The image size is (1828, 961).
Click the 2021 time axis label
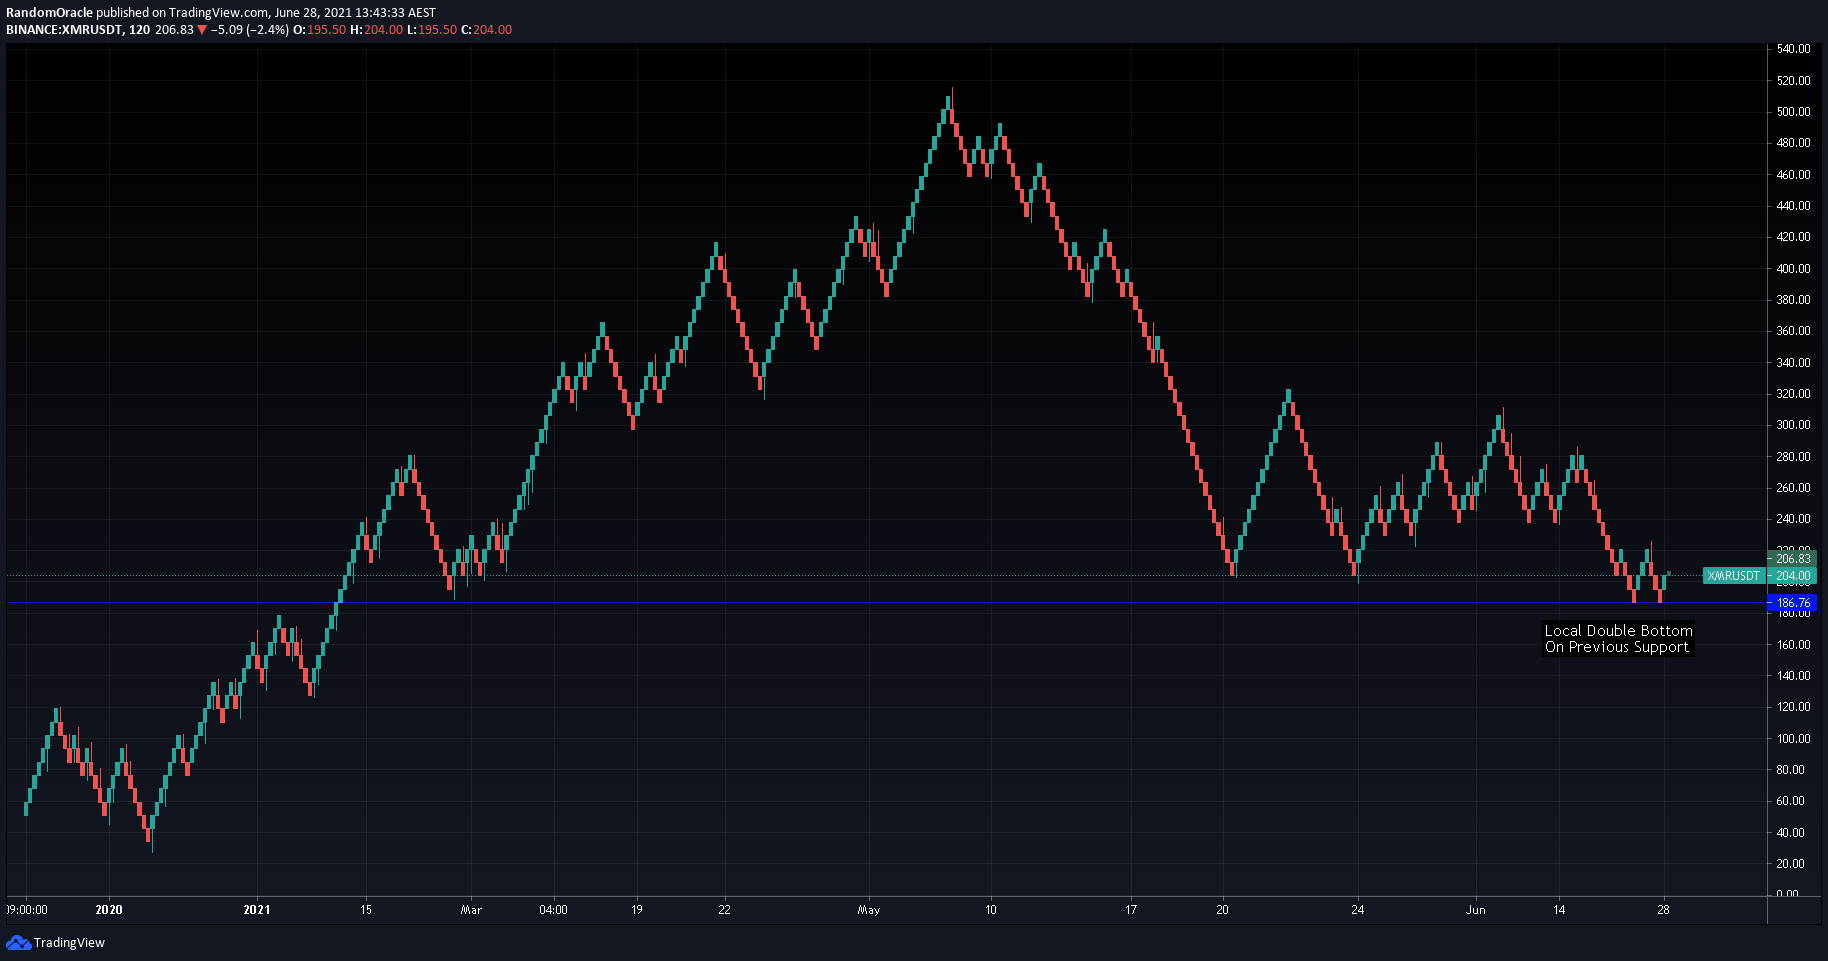[x=257, y=910]
